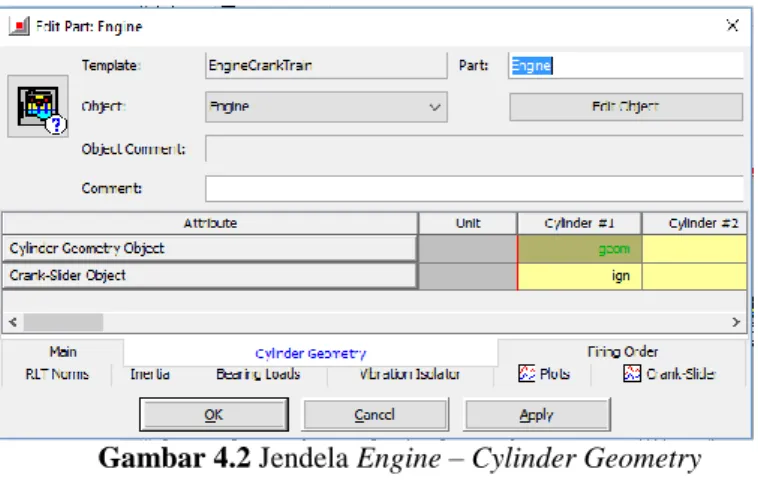
Task: Click the Template field EngineCrankTrain
Action: [x=326, y=65]
